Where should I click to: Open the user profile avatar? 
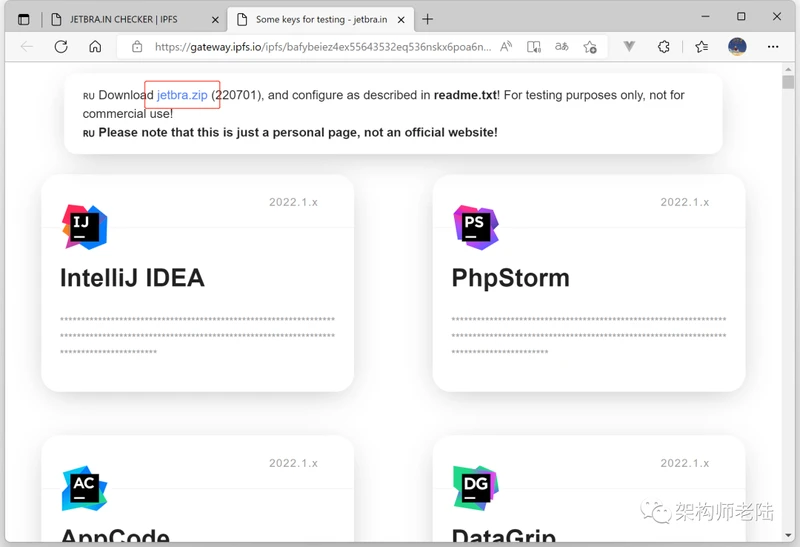[x=737, y=47]
